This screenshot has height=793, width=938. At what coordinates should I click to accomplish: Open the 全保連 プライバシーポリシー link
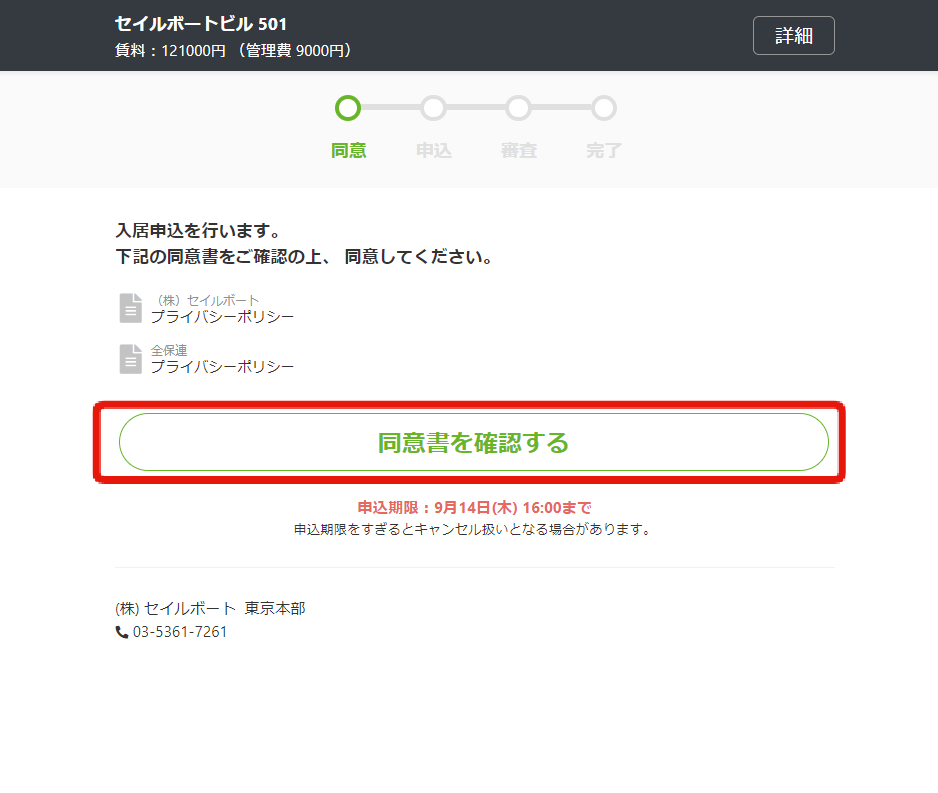point(222,359)
